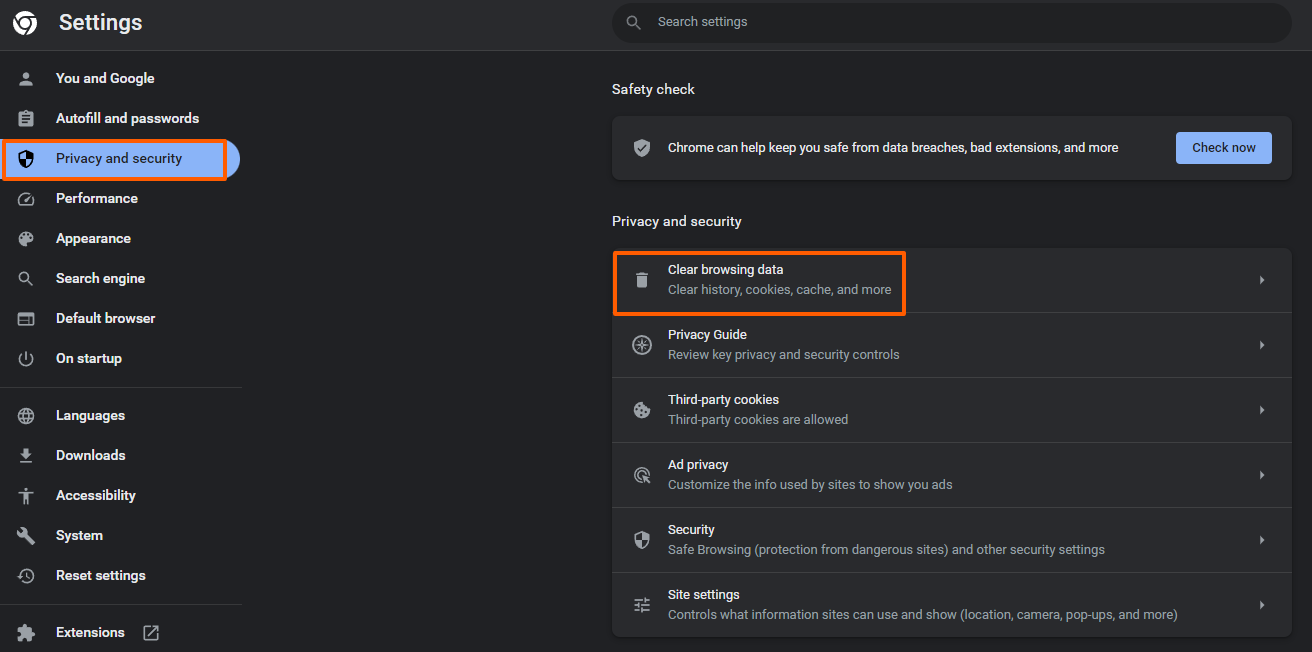
Task: Click Chrome can help keep you safe text
Action: click(893, 147)
